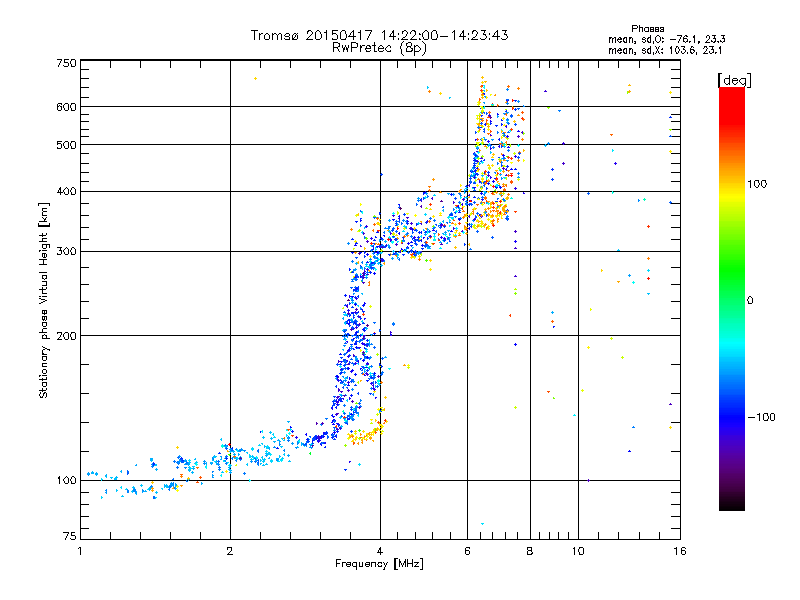Click the x-axis tick label '4'

(x=380, y=551)
